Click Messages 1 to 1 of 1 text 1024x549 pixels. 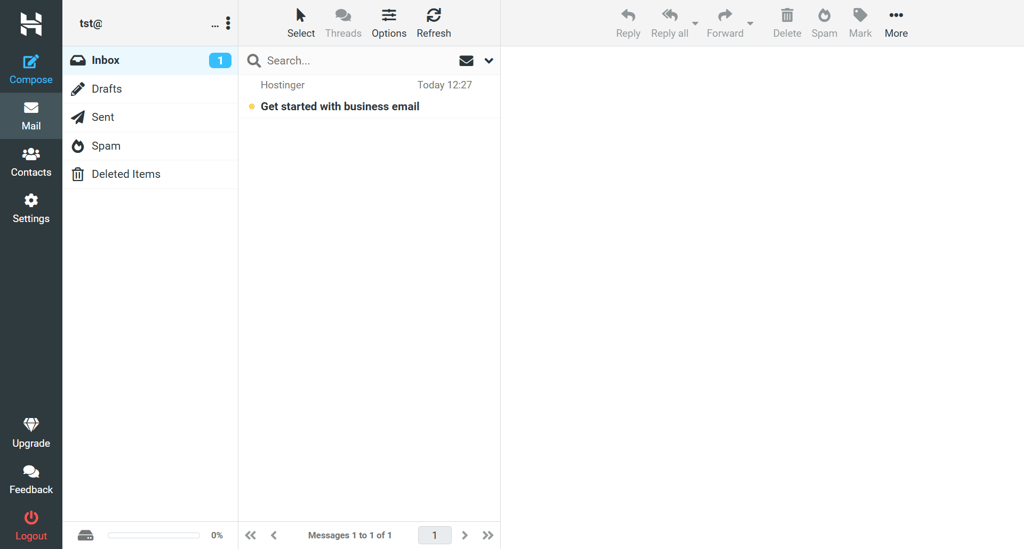pyautogui.click(x=349, y=535)
